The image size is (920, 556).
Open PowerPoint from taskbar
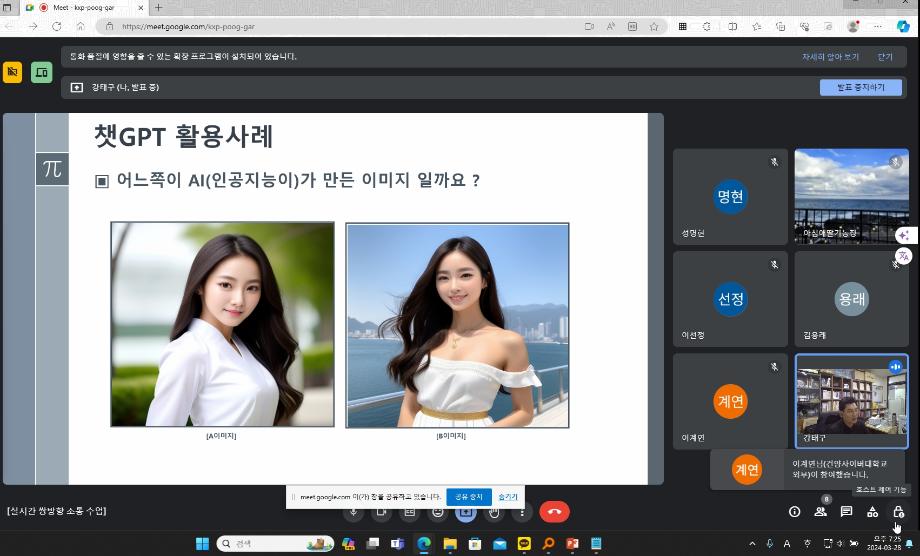(x=573, y=544)
